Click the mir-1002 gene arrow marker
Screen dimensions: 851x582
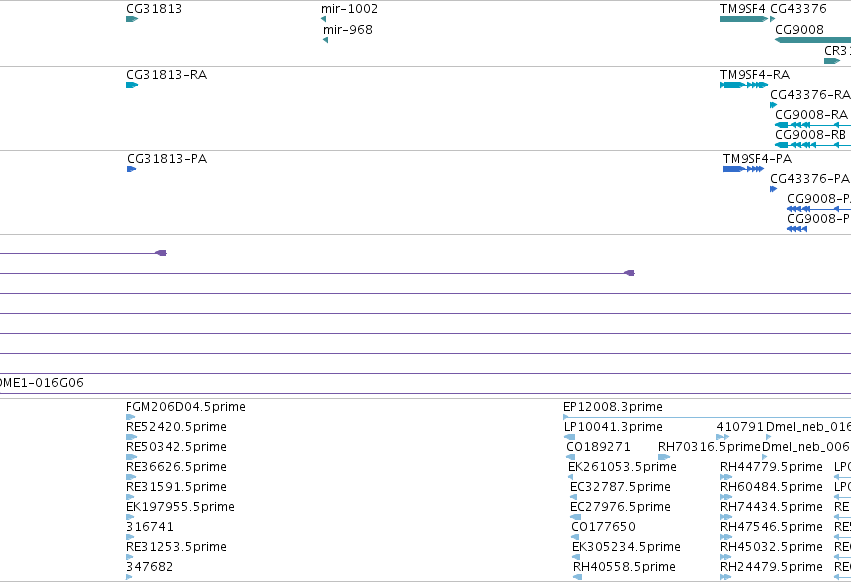(323, 19)
